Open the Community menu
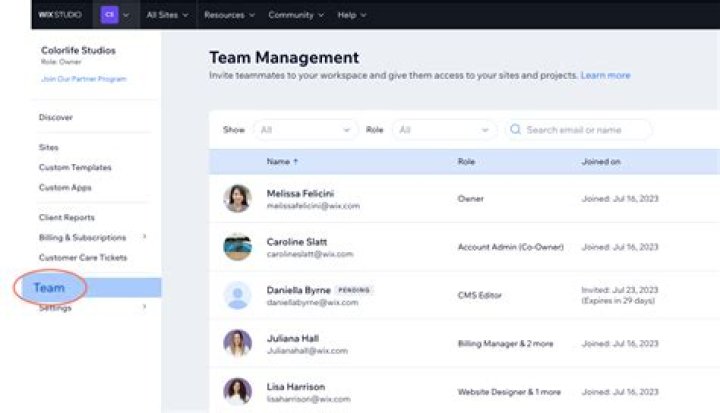720x413 pixels. [296, 15]
